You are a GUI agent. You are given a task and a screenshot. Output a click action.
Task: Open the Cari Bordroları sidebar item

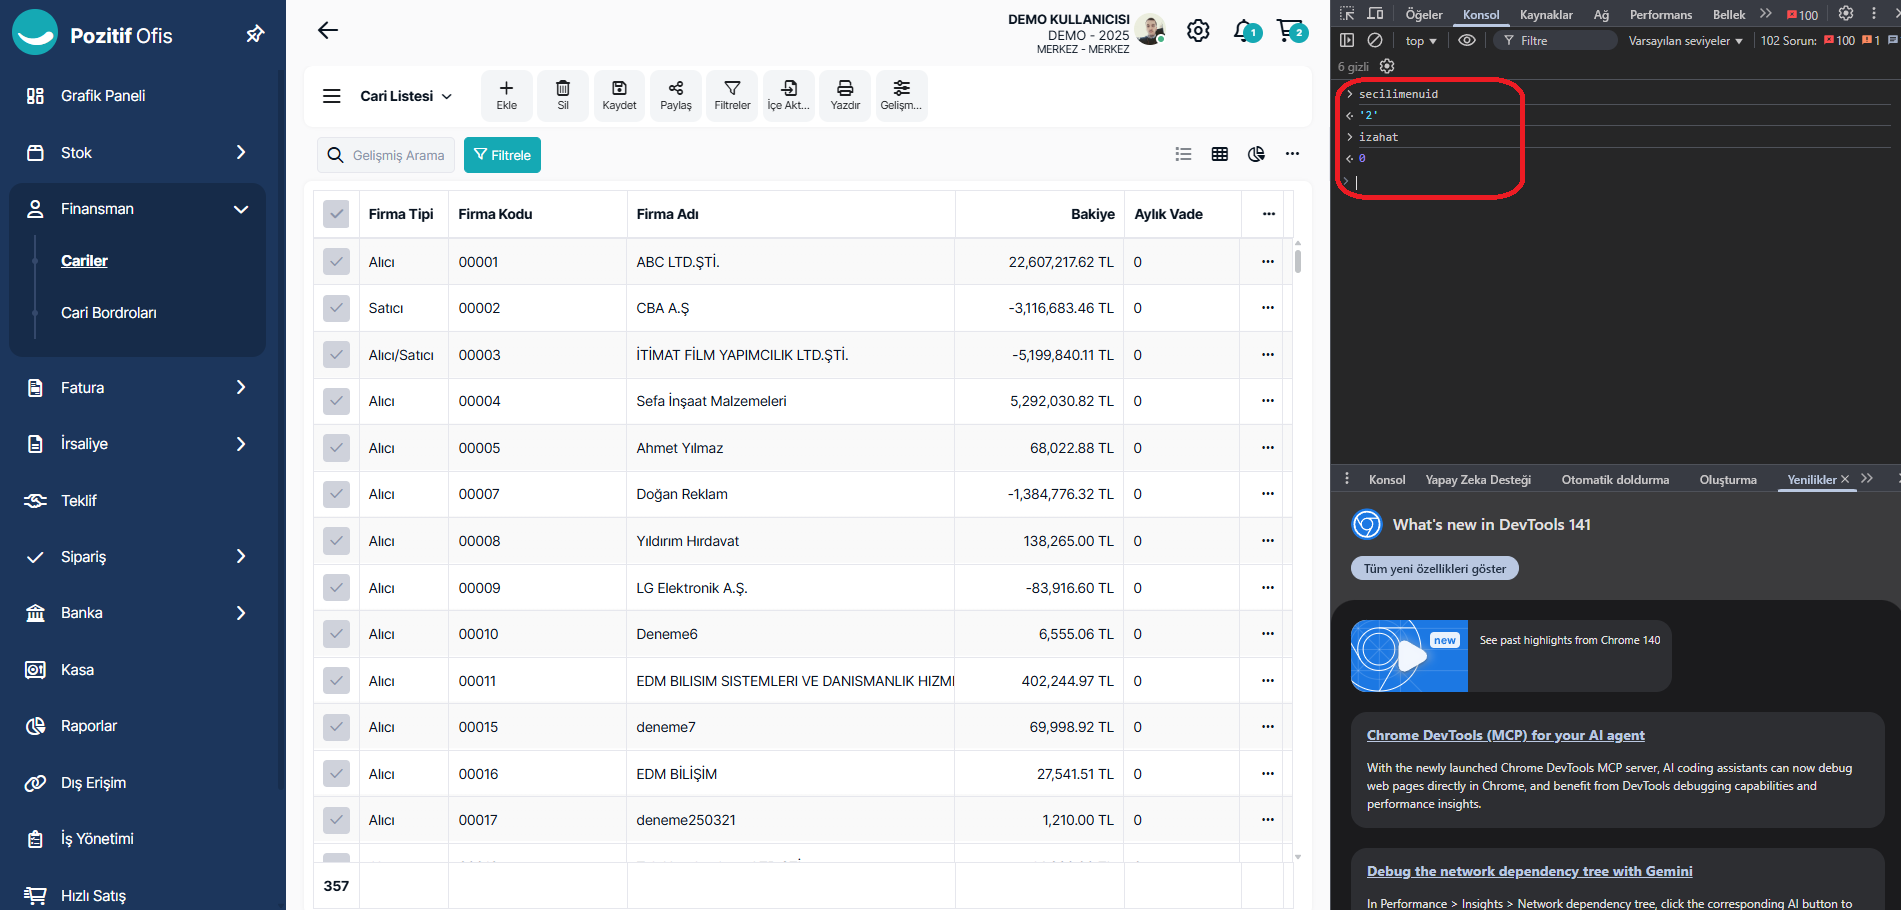click(109, 313)
